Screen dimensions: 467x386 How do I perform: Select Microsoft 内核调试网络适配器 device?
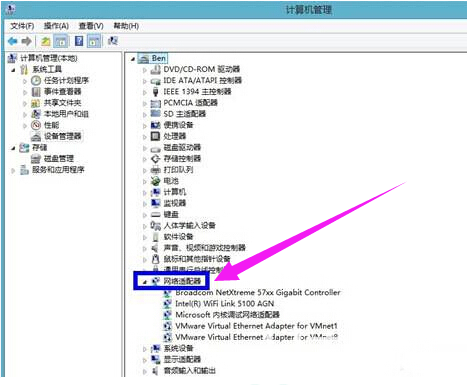pyautogui.click(x=227, y=315)
